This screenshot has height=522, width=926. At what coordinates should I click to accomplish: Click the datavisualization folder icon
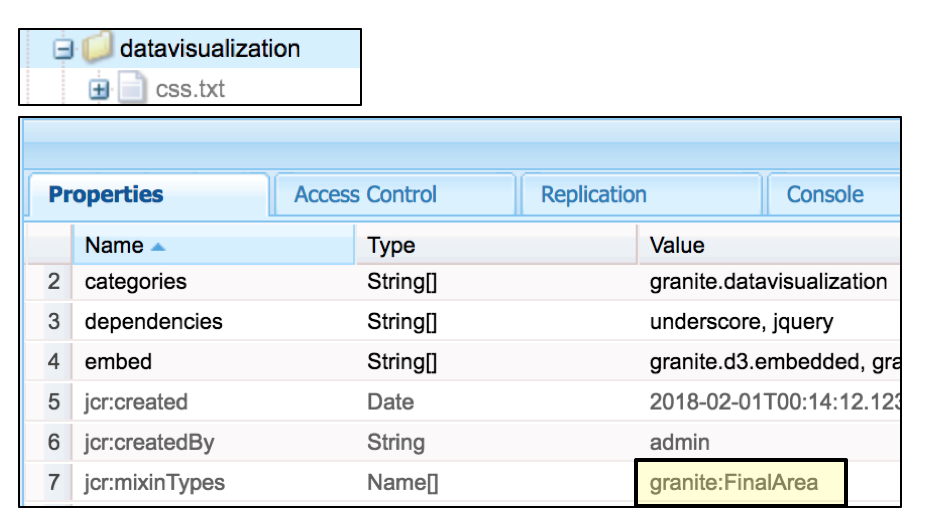point(98,49)
